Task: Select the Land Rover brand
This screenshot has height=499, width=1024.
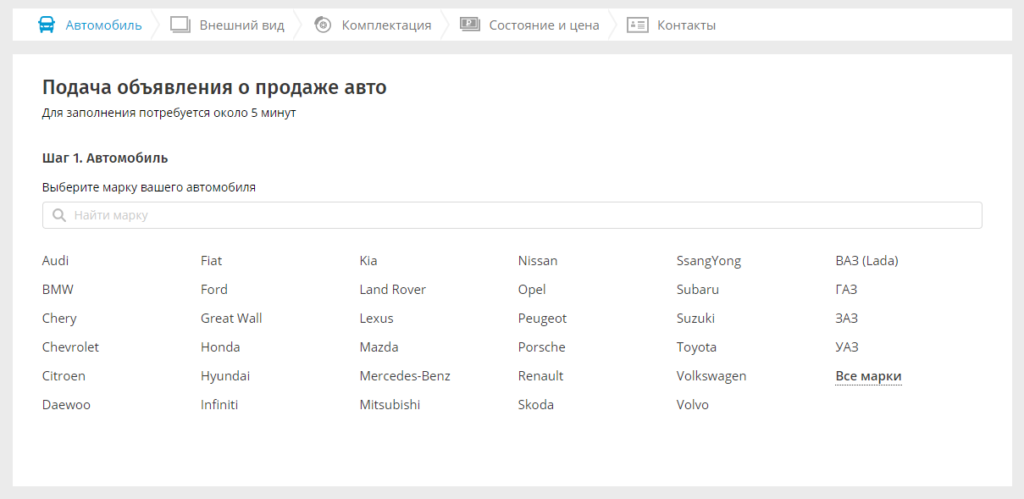Action: pos(392,289)
